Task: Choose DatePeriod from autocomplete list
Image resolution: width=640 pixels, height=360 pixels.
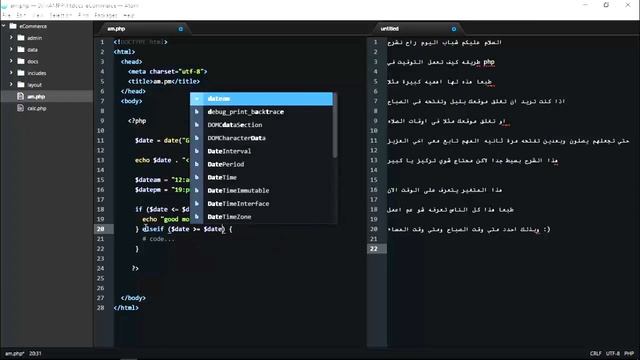Action: tap(261, 164)
